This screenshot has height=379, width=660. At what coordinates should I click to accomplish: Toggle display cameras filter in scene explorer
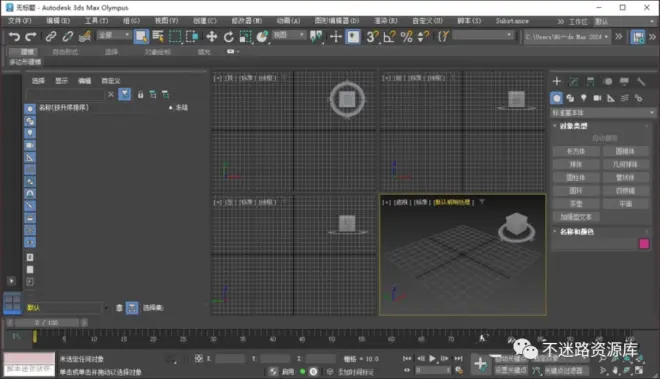30,145
